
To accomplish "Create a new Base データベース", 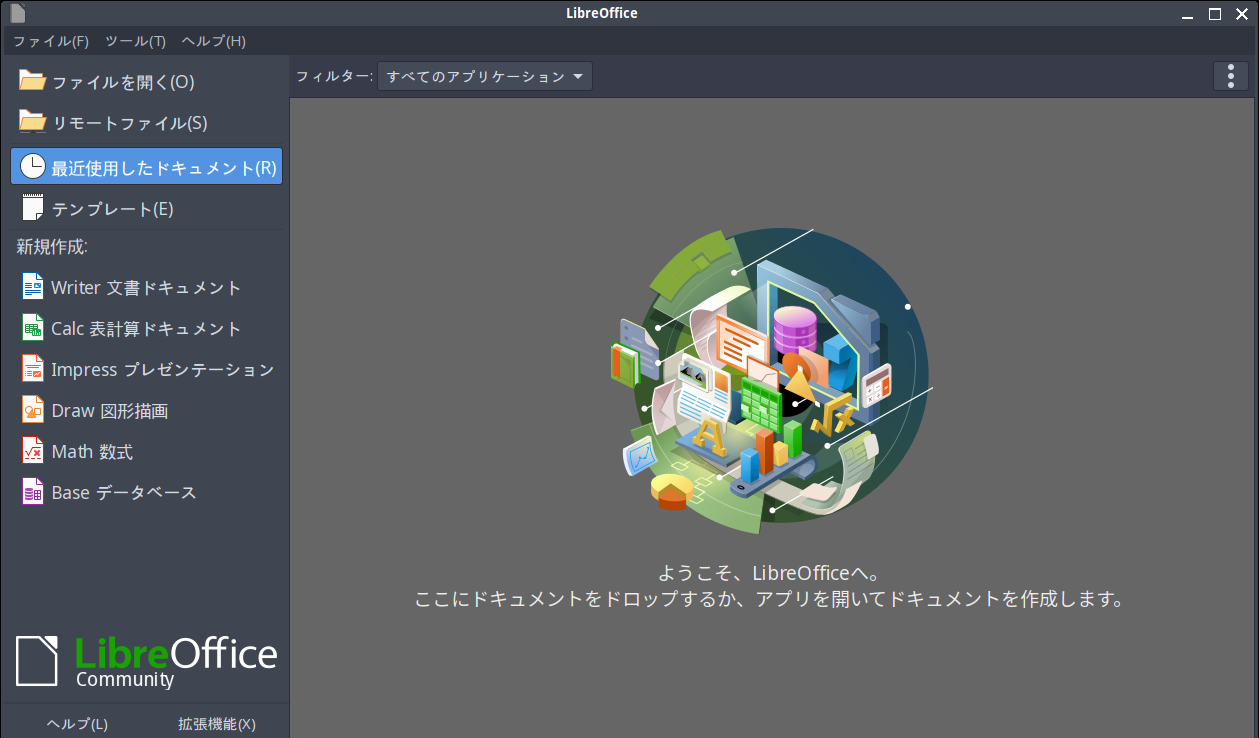I will 146,492.
